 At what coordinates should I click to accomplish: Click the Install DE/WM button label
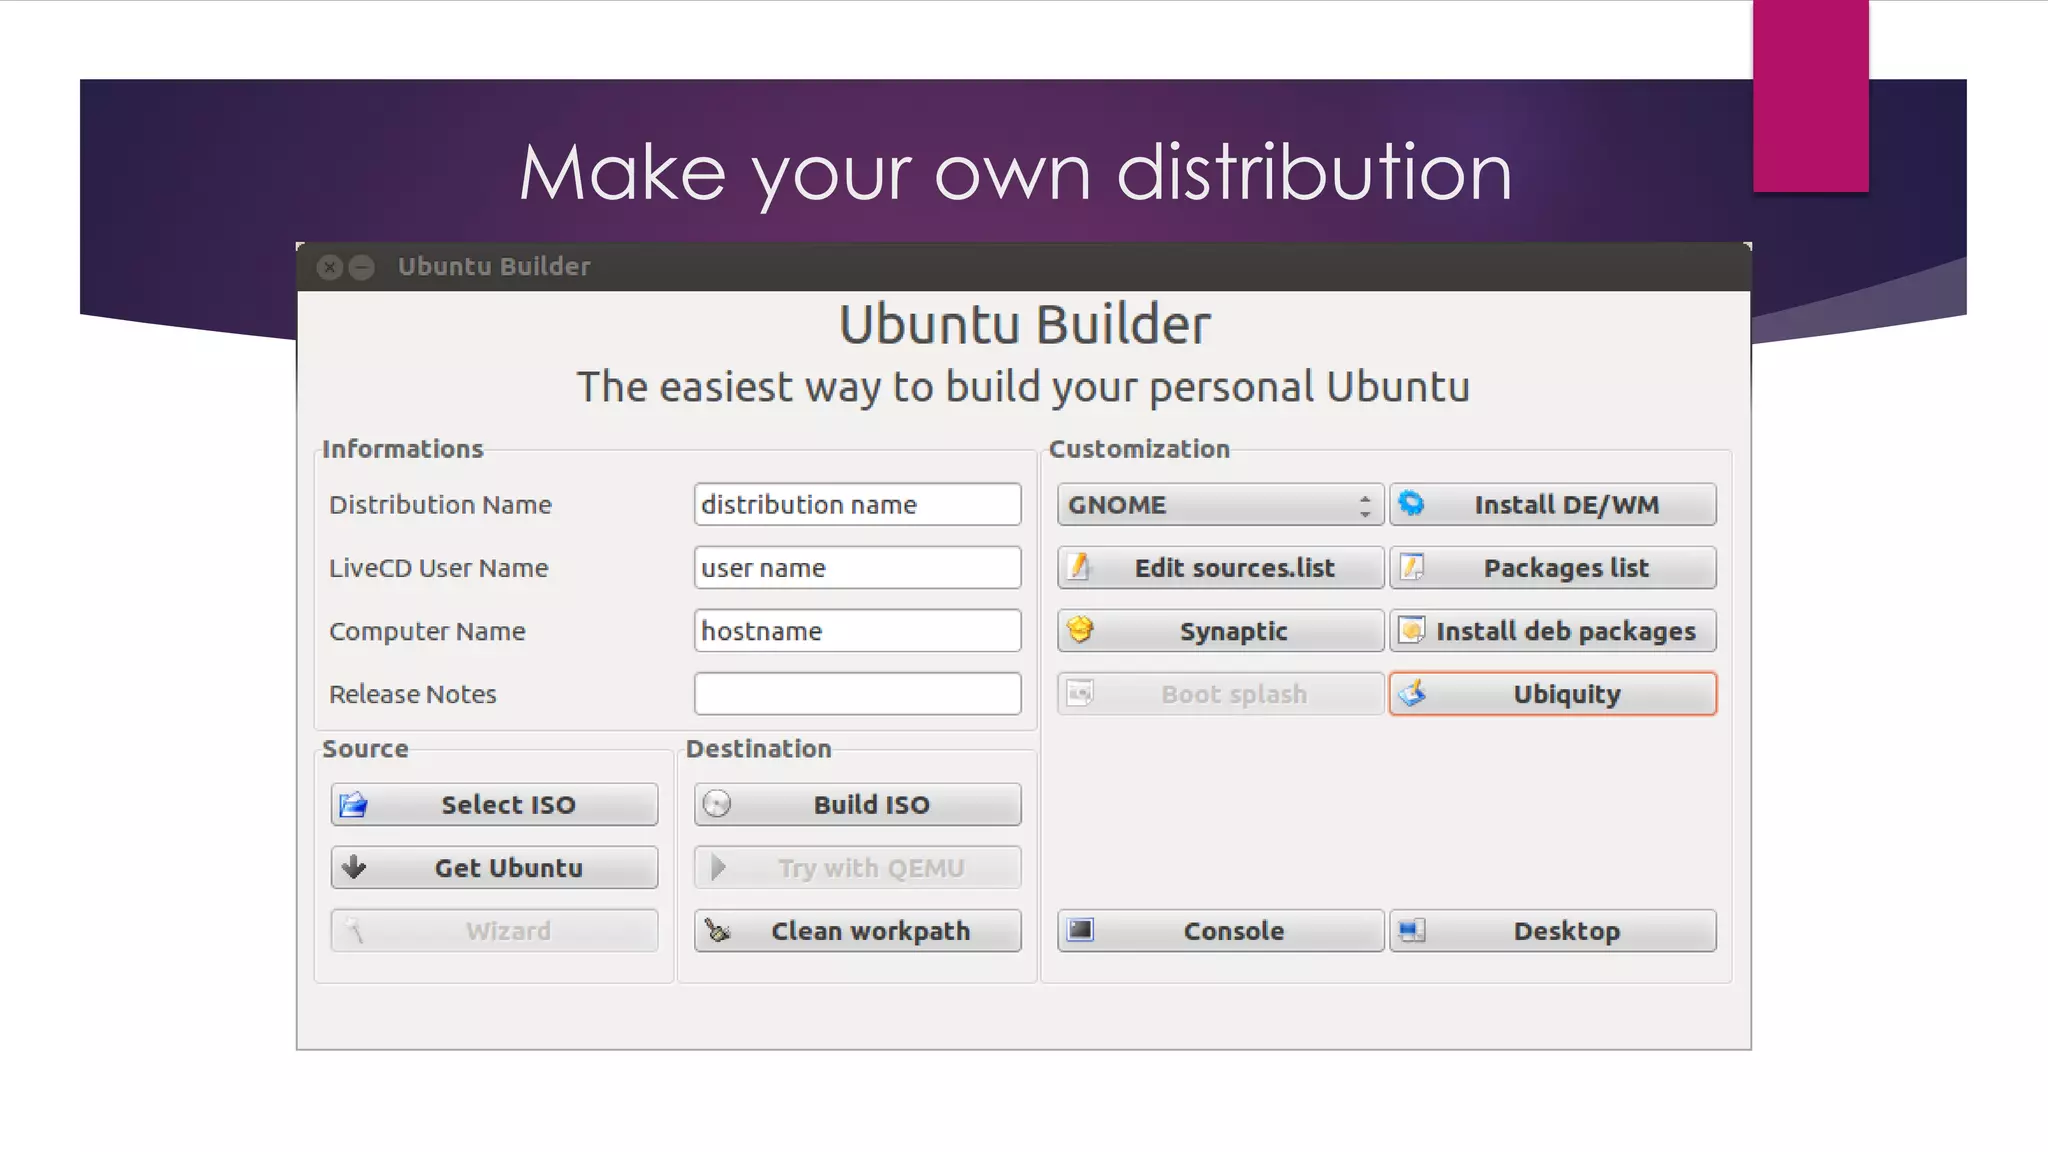1567,505
